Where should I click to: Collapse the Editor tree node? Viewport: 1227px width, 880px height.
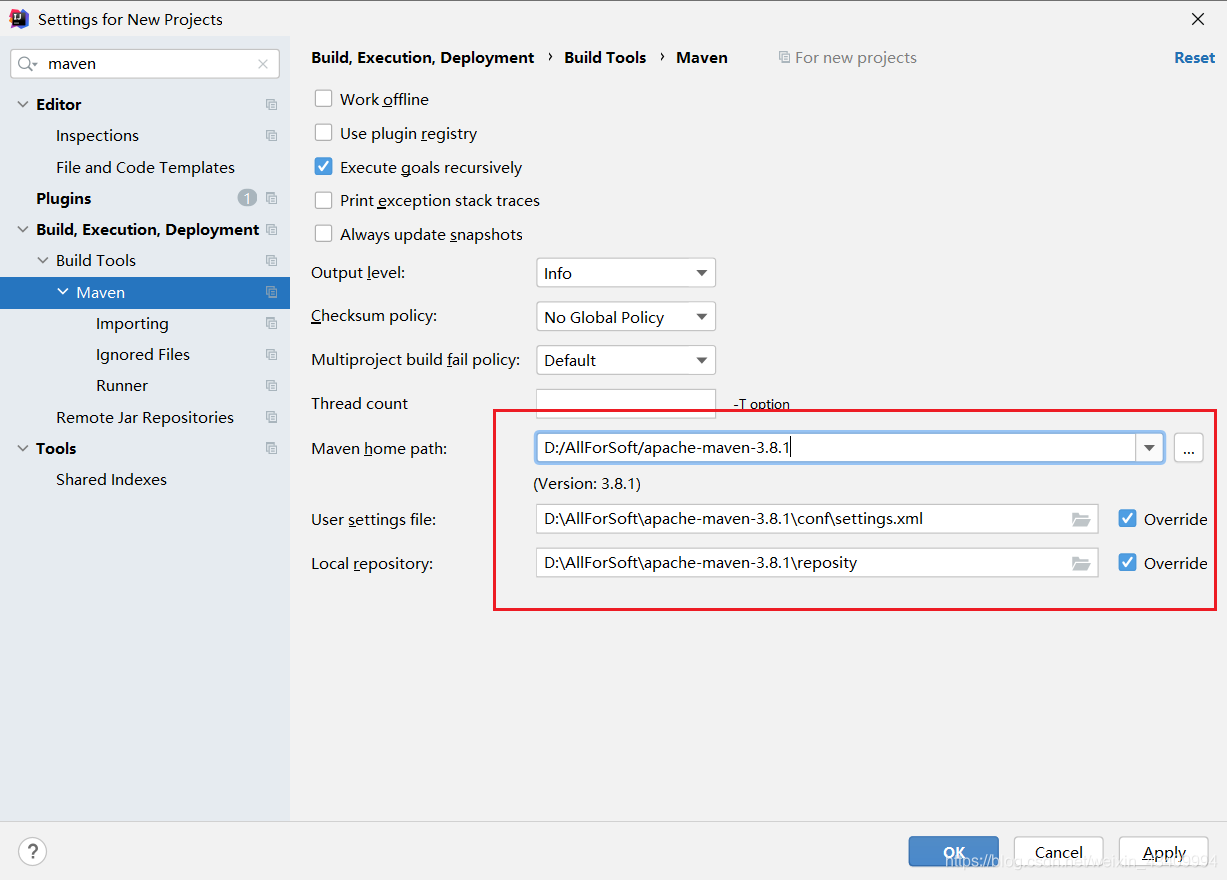23,104
